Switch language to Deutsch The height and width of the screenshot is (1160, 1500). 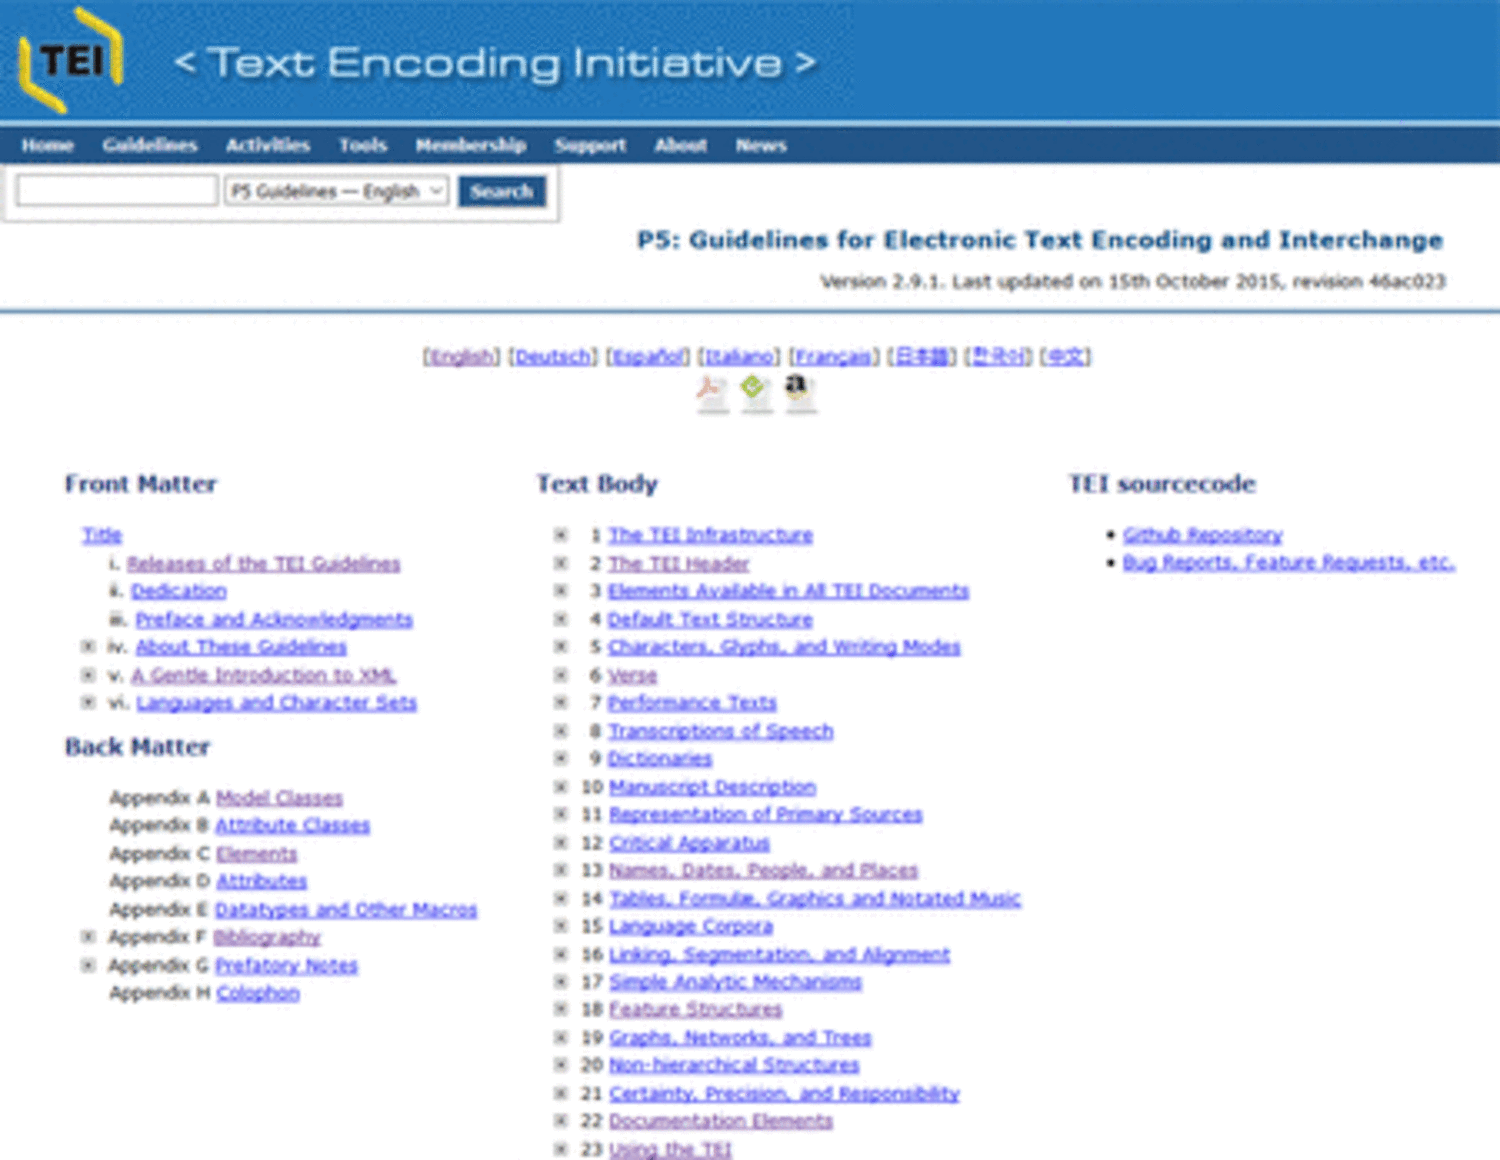click(553, 356)
